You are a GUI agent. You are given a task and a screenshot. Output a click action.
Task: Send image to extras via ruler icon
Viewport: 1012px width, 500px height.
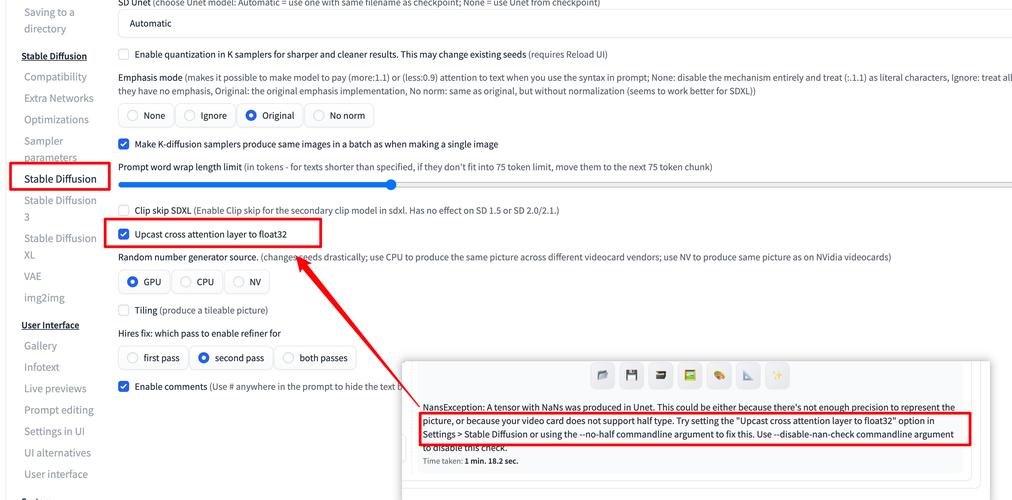(x=748, y=375)
